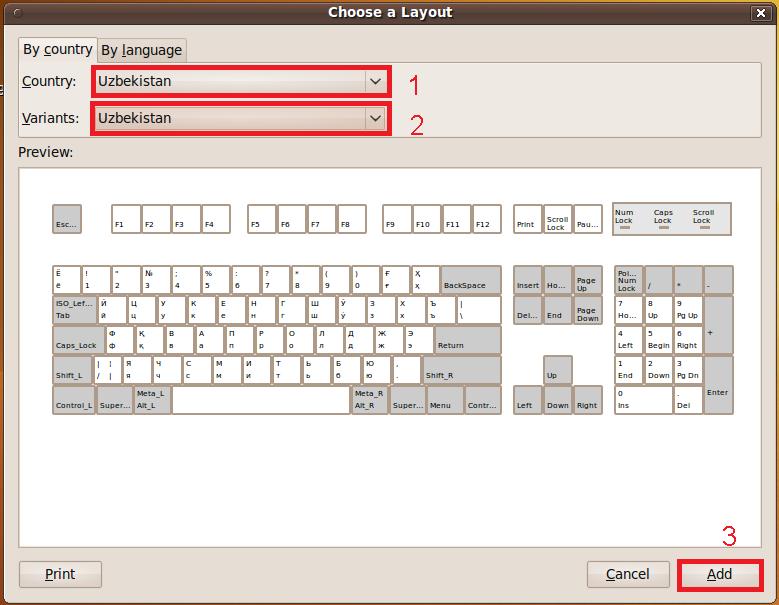Click the Return key in preview
Image resolution: width=779 pixels, height=605 pixels.
pyautogui.click(x=468, y=340)
